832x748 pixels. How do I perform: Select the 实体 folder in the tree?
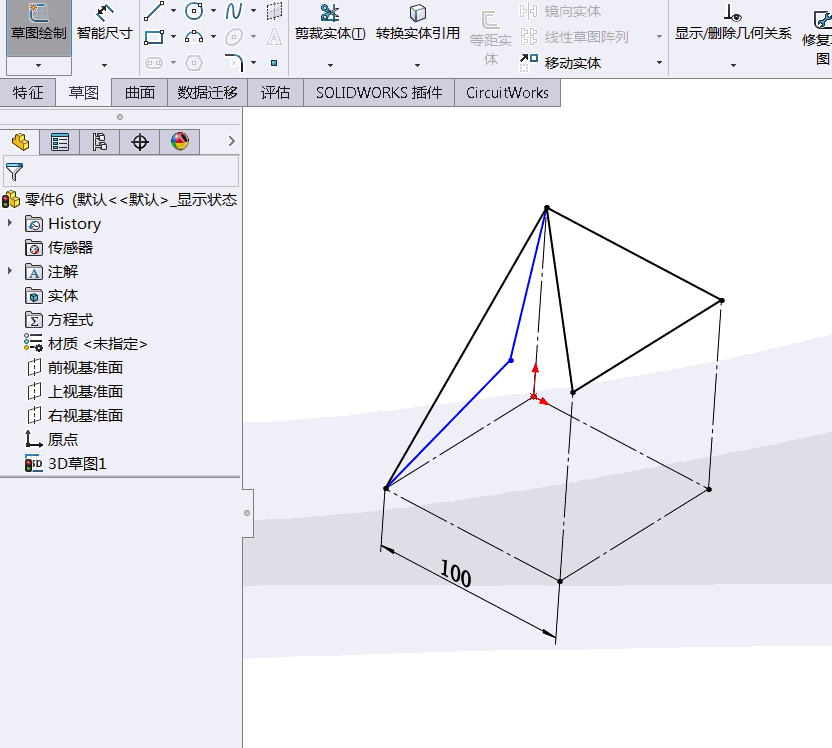pos(51,295)
